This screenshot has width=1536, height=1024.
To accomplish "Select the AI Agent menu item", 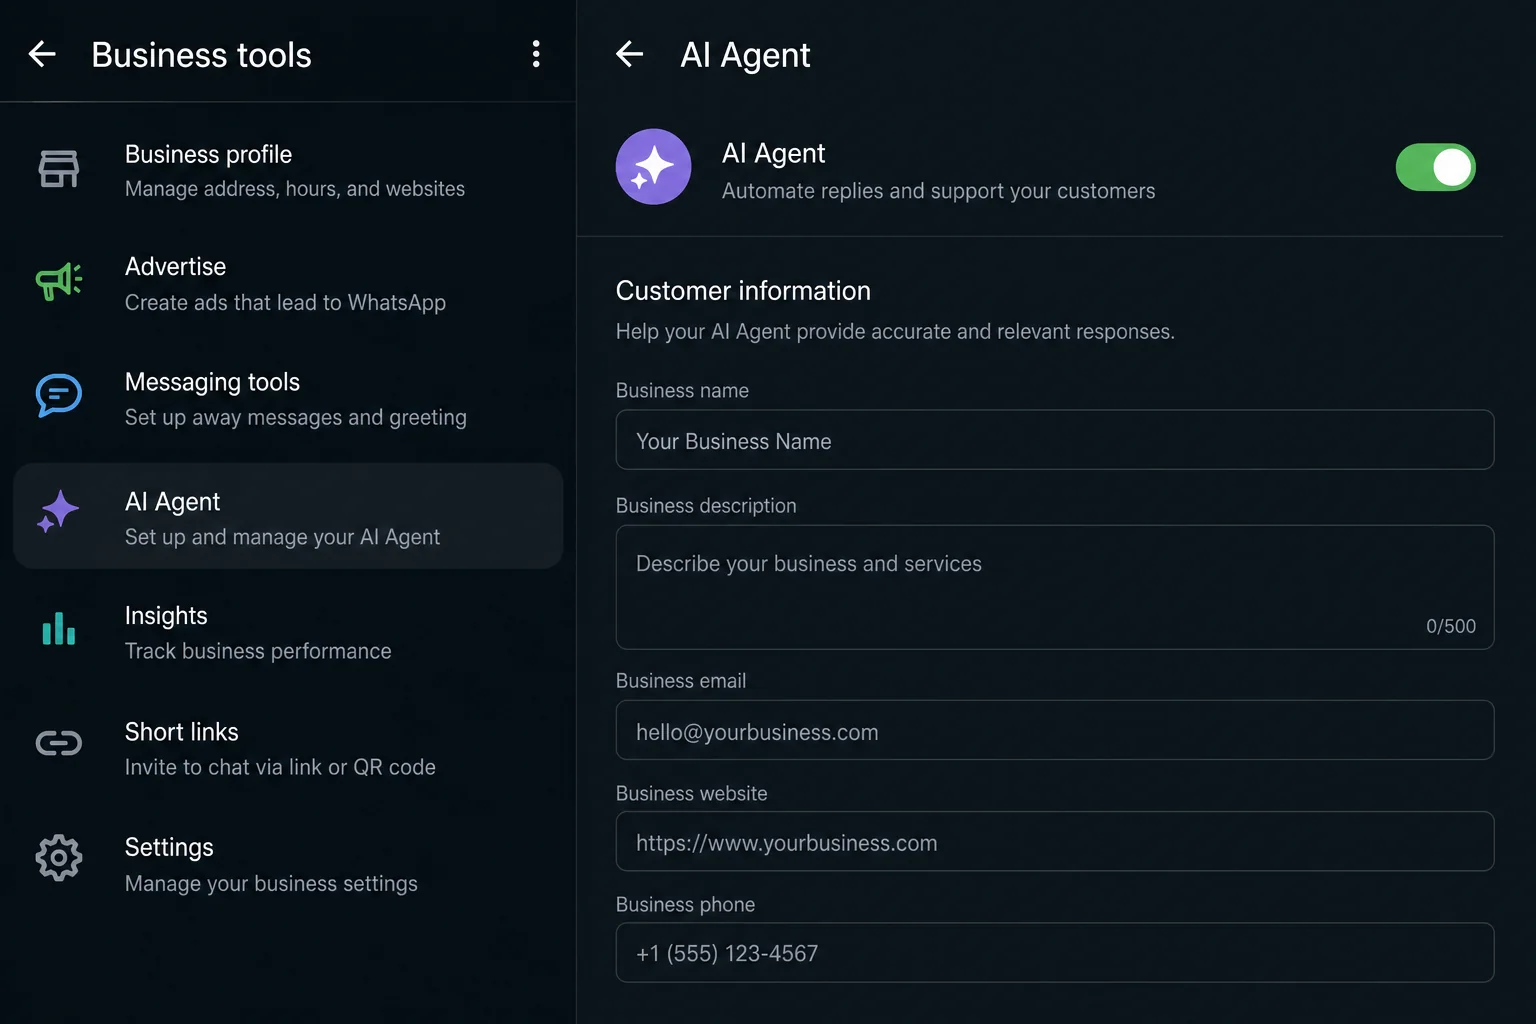I will [x=288, y=516].
